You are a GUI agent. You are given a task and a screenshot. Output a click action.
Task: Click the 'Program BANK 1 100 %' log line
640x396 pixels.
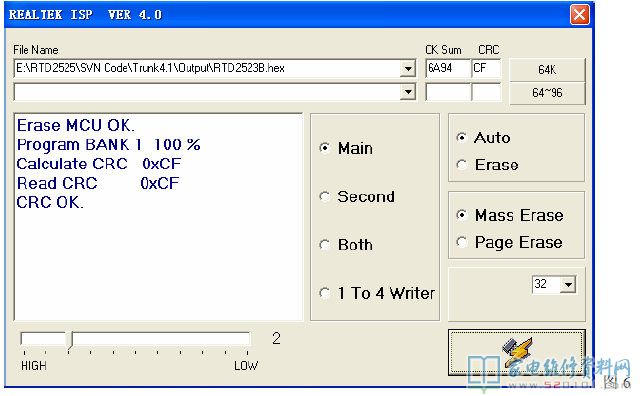pos(109,145)
